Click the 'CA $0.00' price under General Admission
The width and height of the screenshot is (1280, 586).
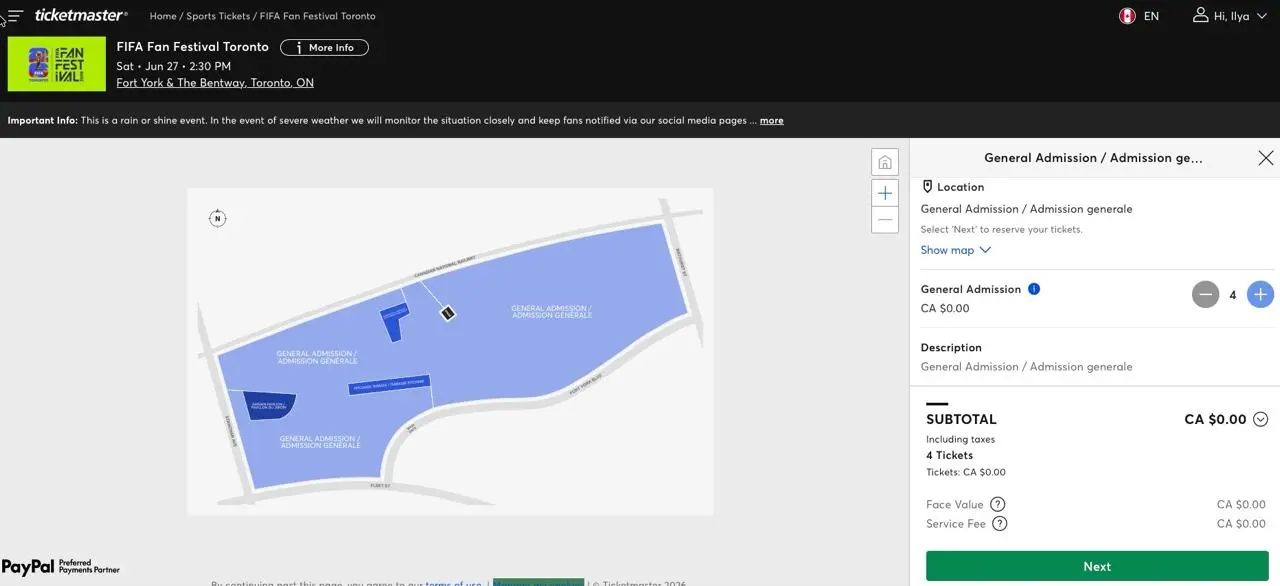[945, 308]
